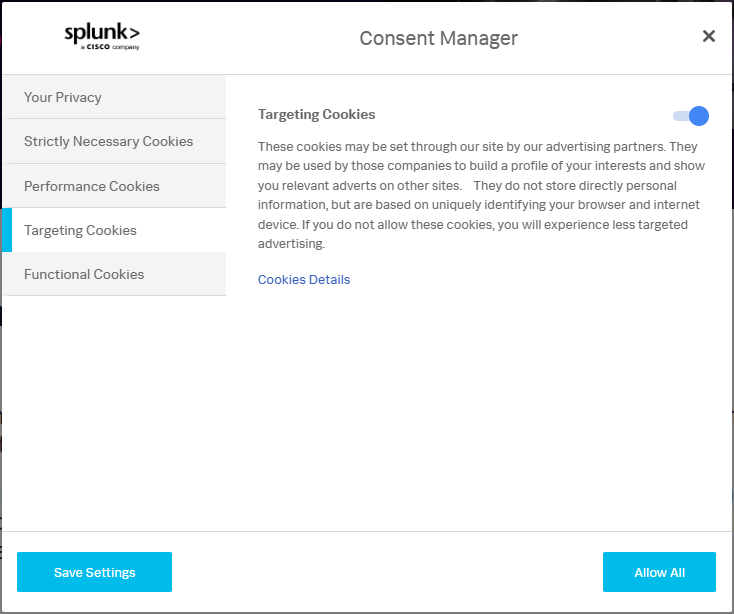
Task: Click the 'a Cisco company' tagline
Action: click(x=110, y=47)
